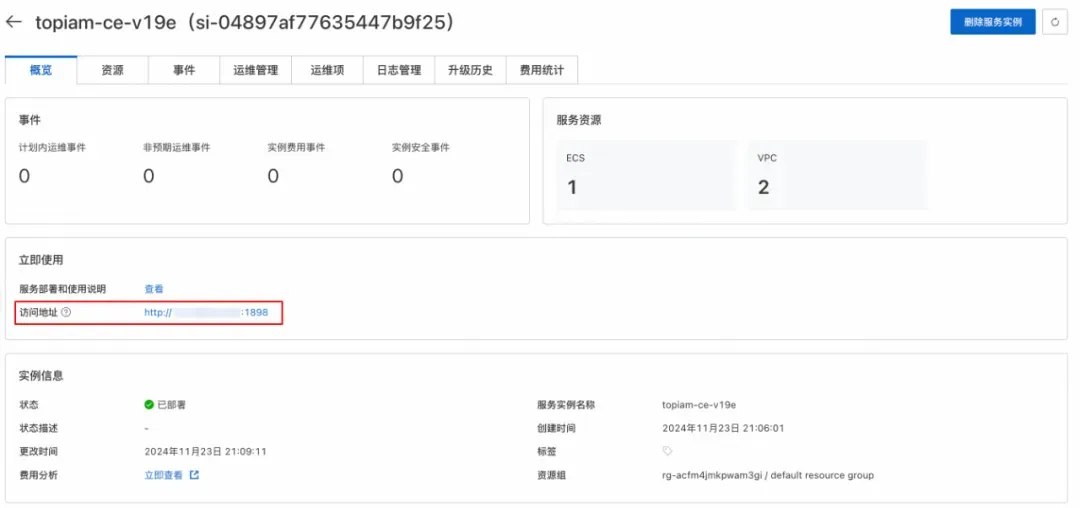Switch to the 概览 tab
1080x508 pixels.
[41, 70]
